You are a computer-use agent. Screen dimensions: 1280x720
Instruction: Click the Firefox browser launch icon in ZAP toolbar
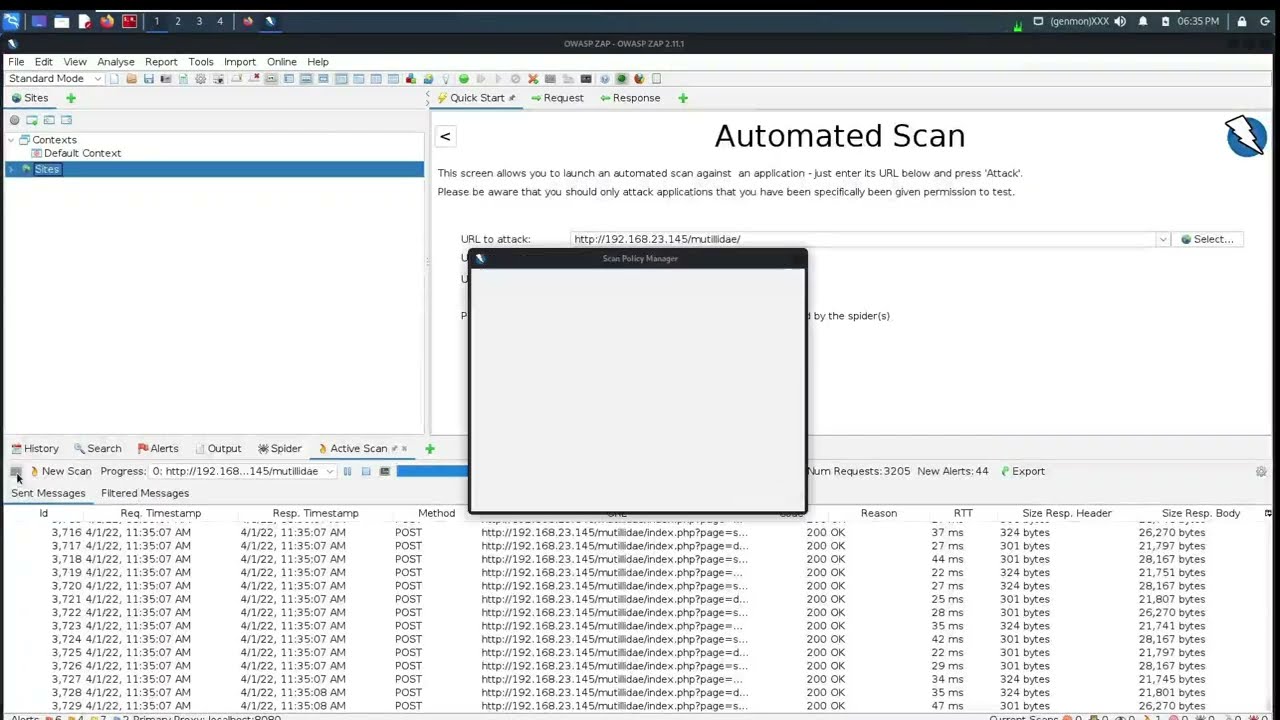click(x=639, y=79)
